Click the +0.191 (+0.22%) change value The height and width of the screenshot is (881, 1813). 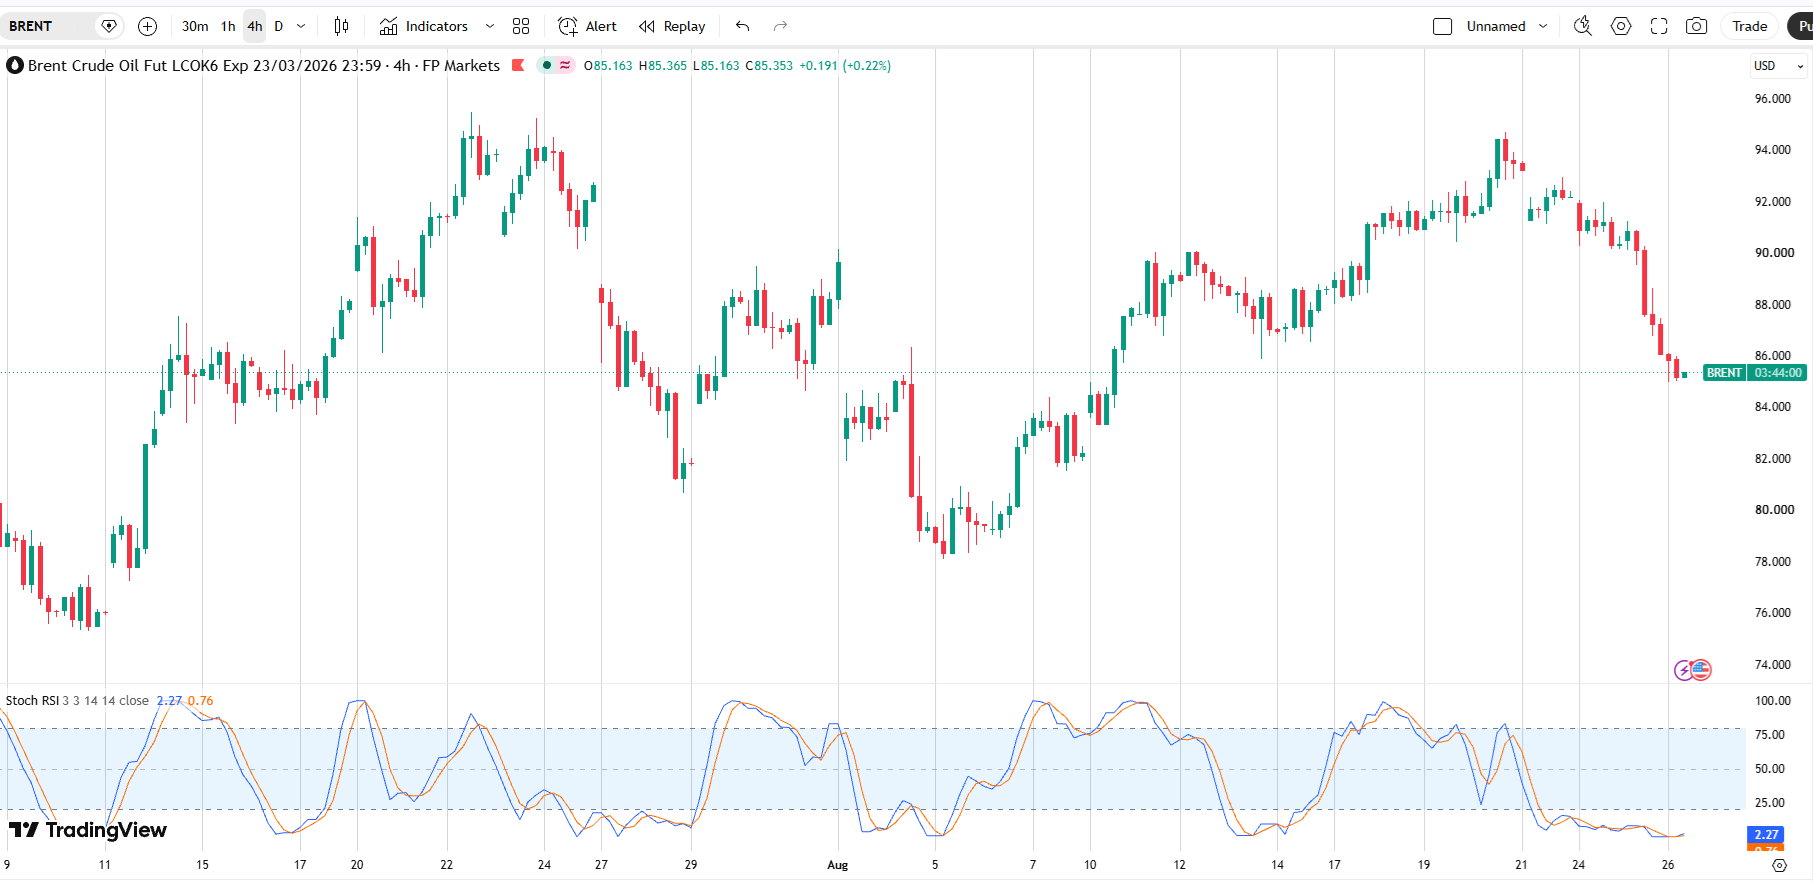[x=845, y=66]
